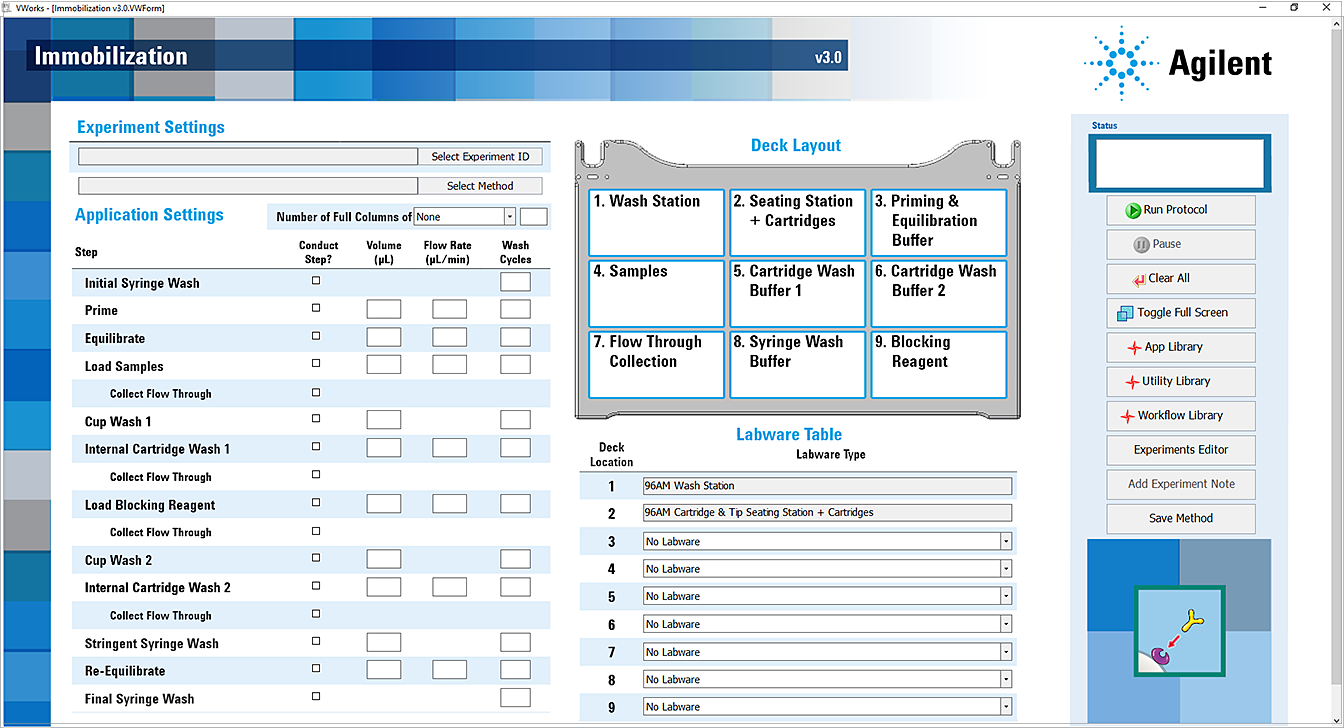Viewport: 1344px width, 728px height.
Task: Tick the Stringent Syringe Wash checkbox
Action: click(x=317, y=641)
